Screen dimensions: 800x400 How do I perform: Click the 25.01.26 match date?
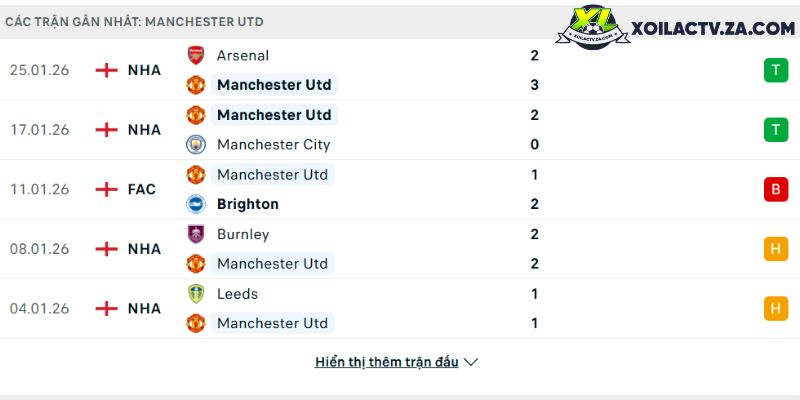[39, 70]
